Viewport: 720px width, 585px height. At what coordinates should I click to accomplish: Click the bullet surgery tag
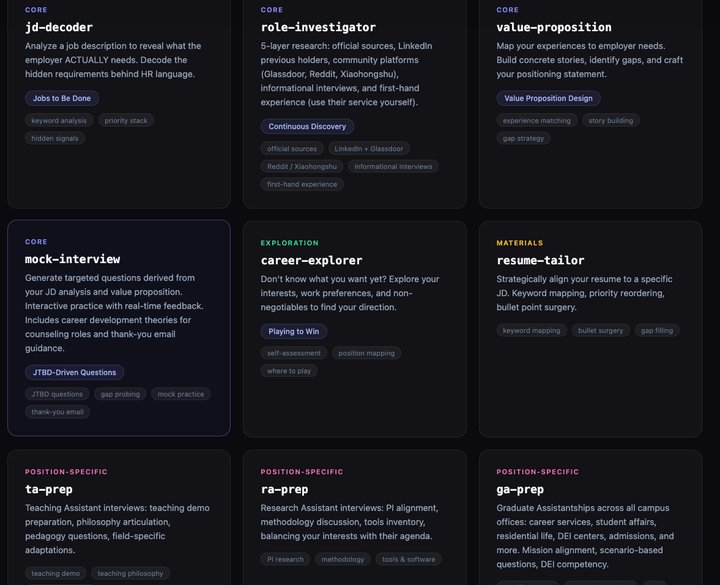pos(600,331)
